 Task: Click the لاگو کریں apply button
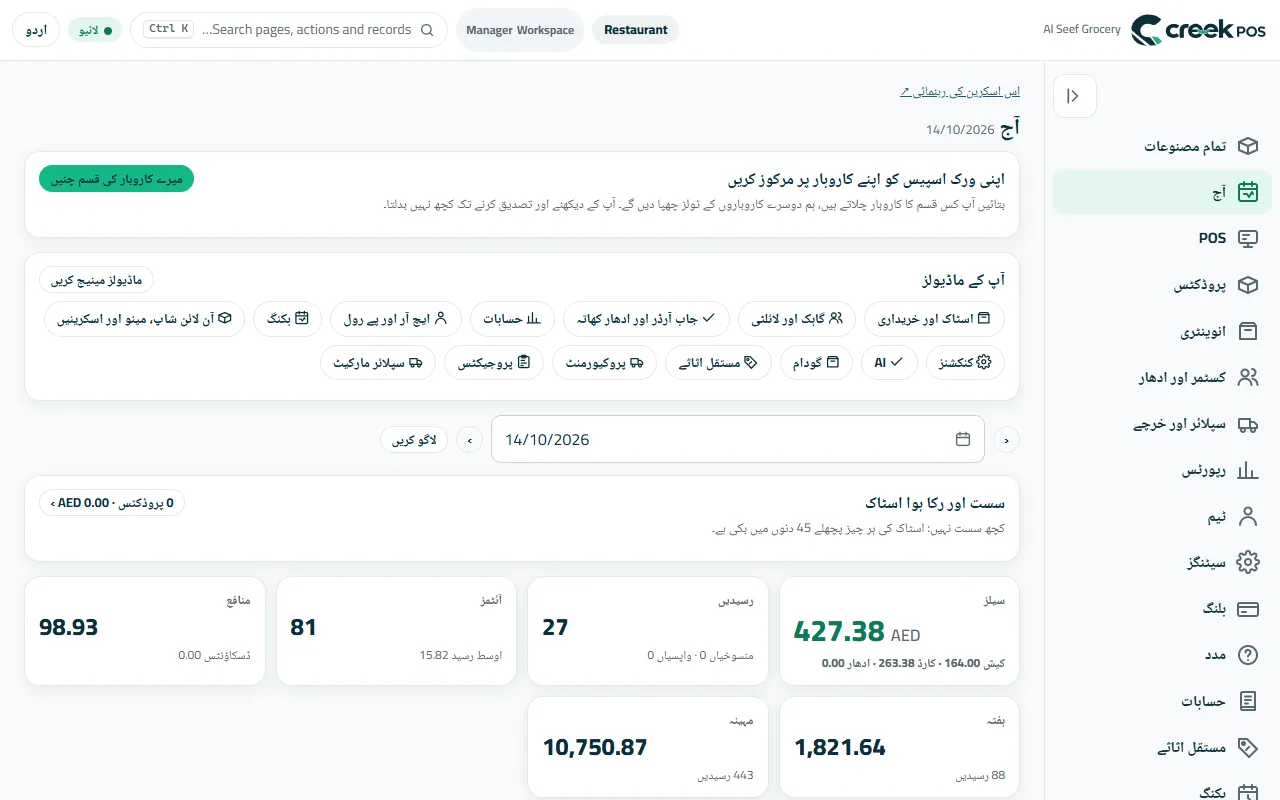[x=414, y=439]
